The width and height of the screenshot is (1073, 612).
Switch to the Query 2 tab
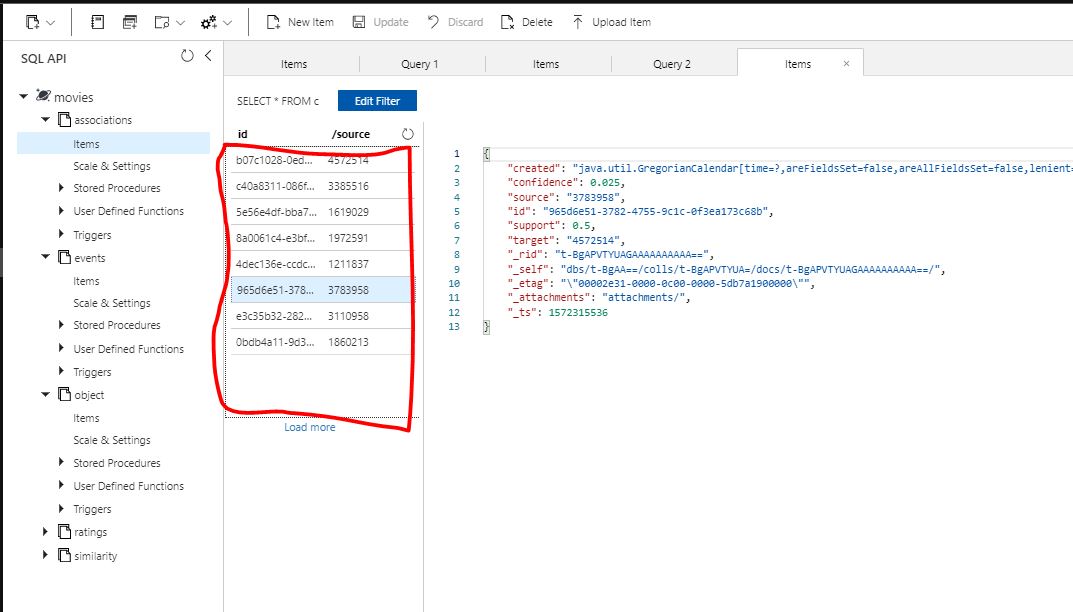point(672,62)
